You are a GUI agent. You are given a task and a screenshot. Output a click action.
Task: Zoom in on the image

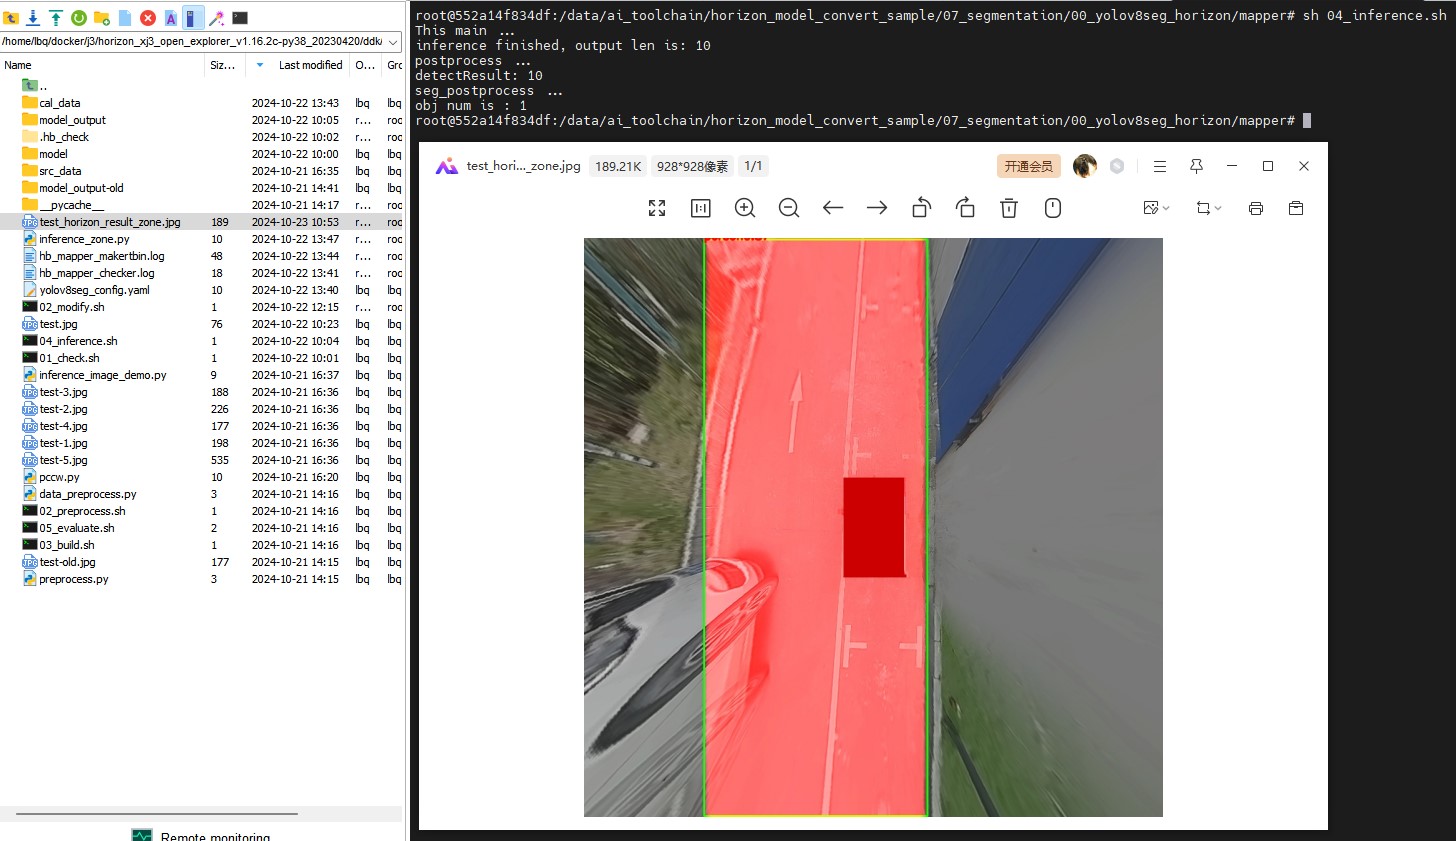(x=745, y=208)
